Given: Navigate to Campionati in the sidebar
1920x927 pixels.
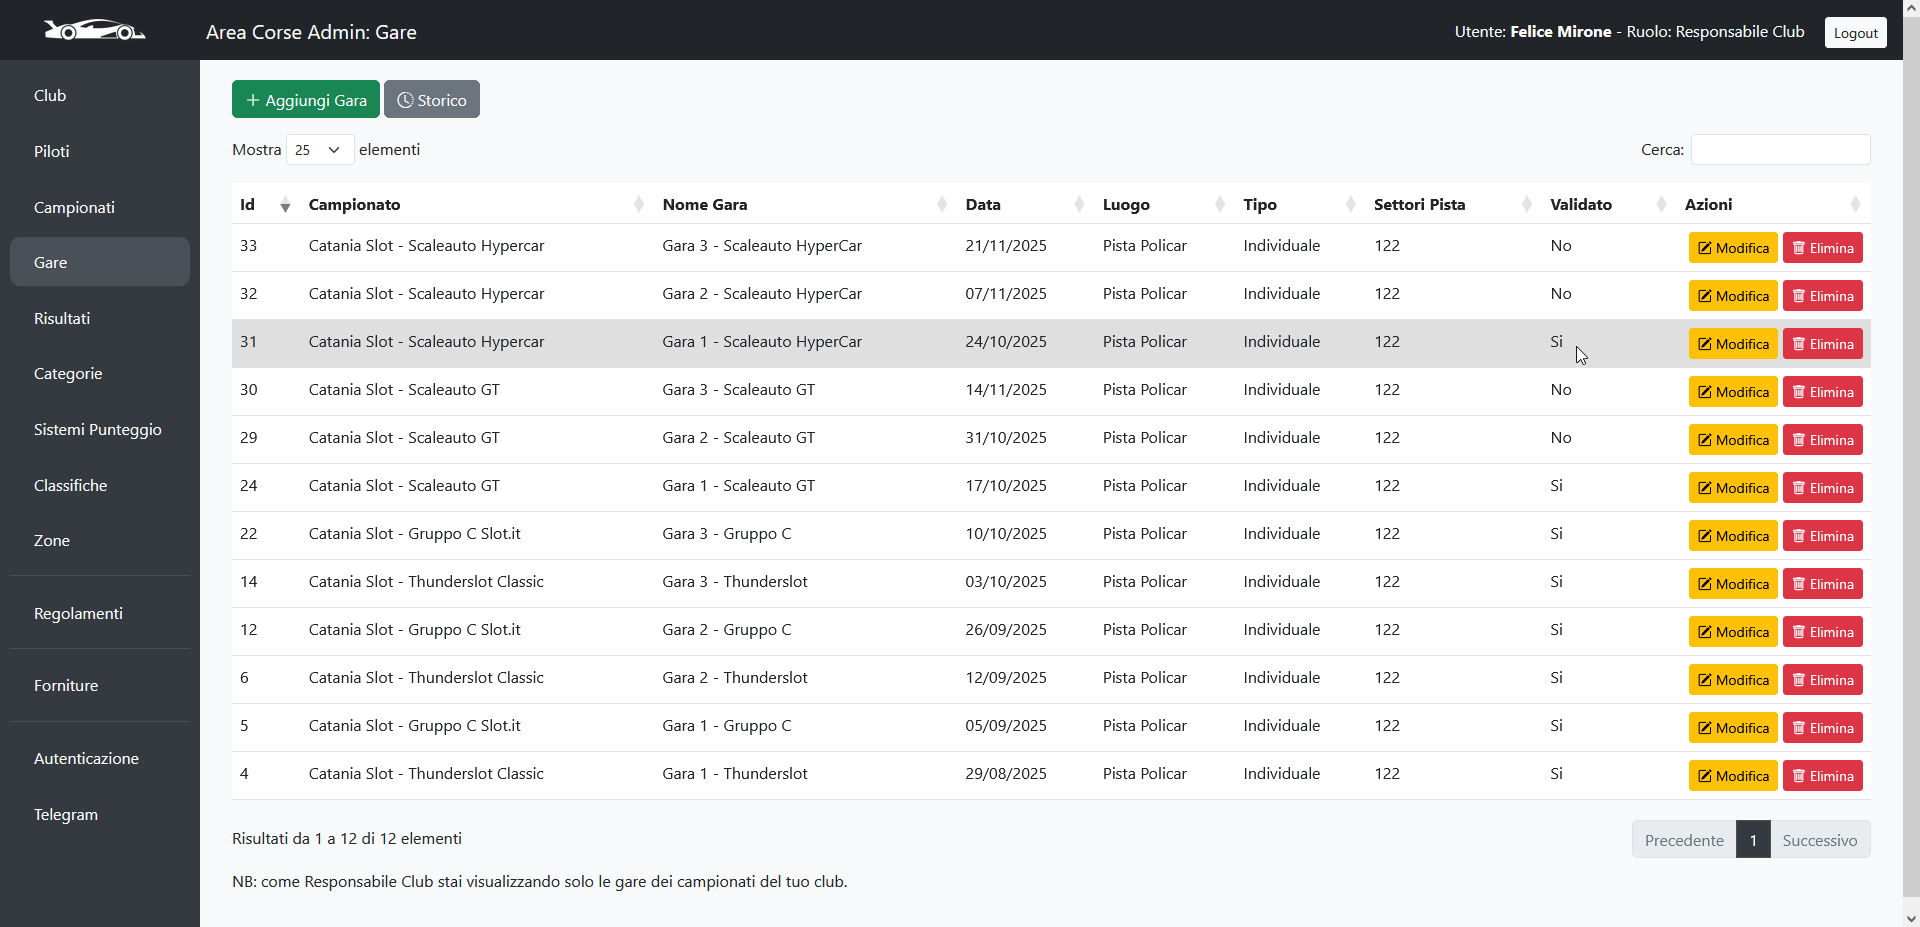Looking at the screenshot, I should [74, 207].
